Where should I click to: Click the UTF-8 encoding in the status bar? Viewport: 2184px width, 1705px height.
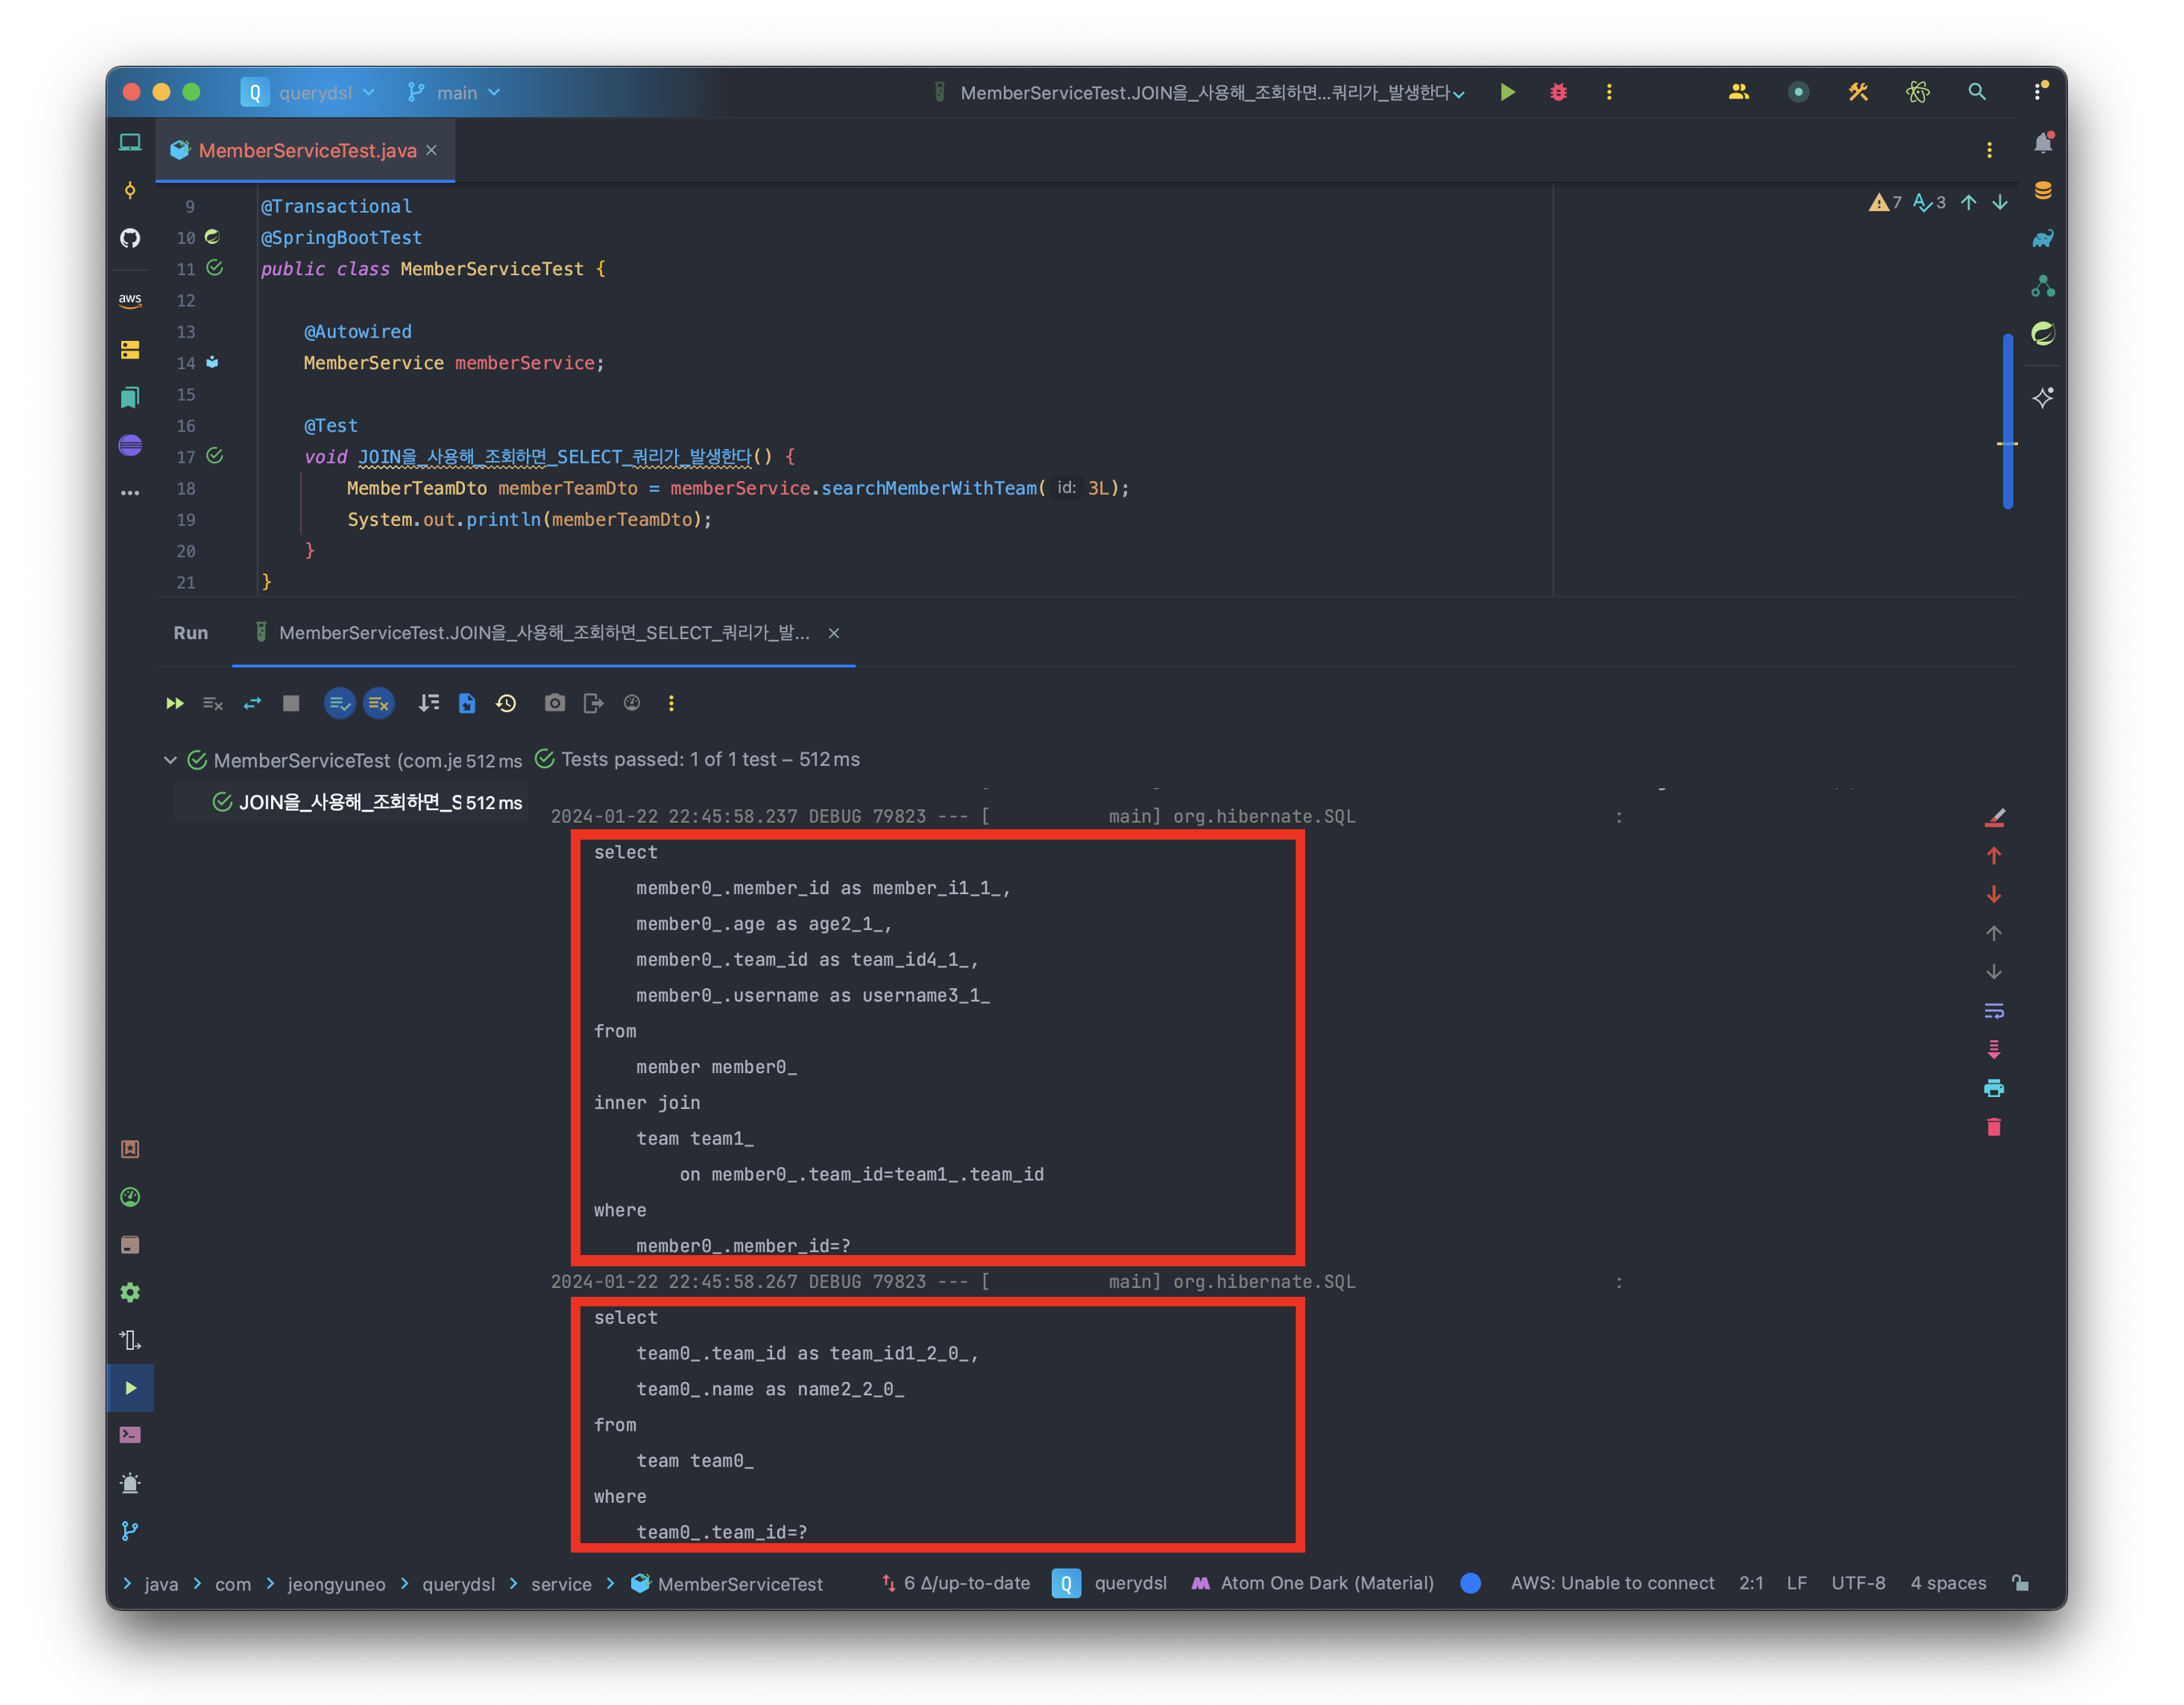coord(1857,1583)
